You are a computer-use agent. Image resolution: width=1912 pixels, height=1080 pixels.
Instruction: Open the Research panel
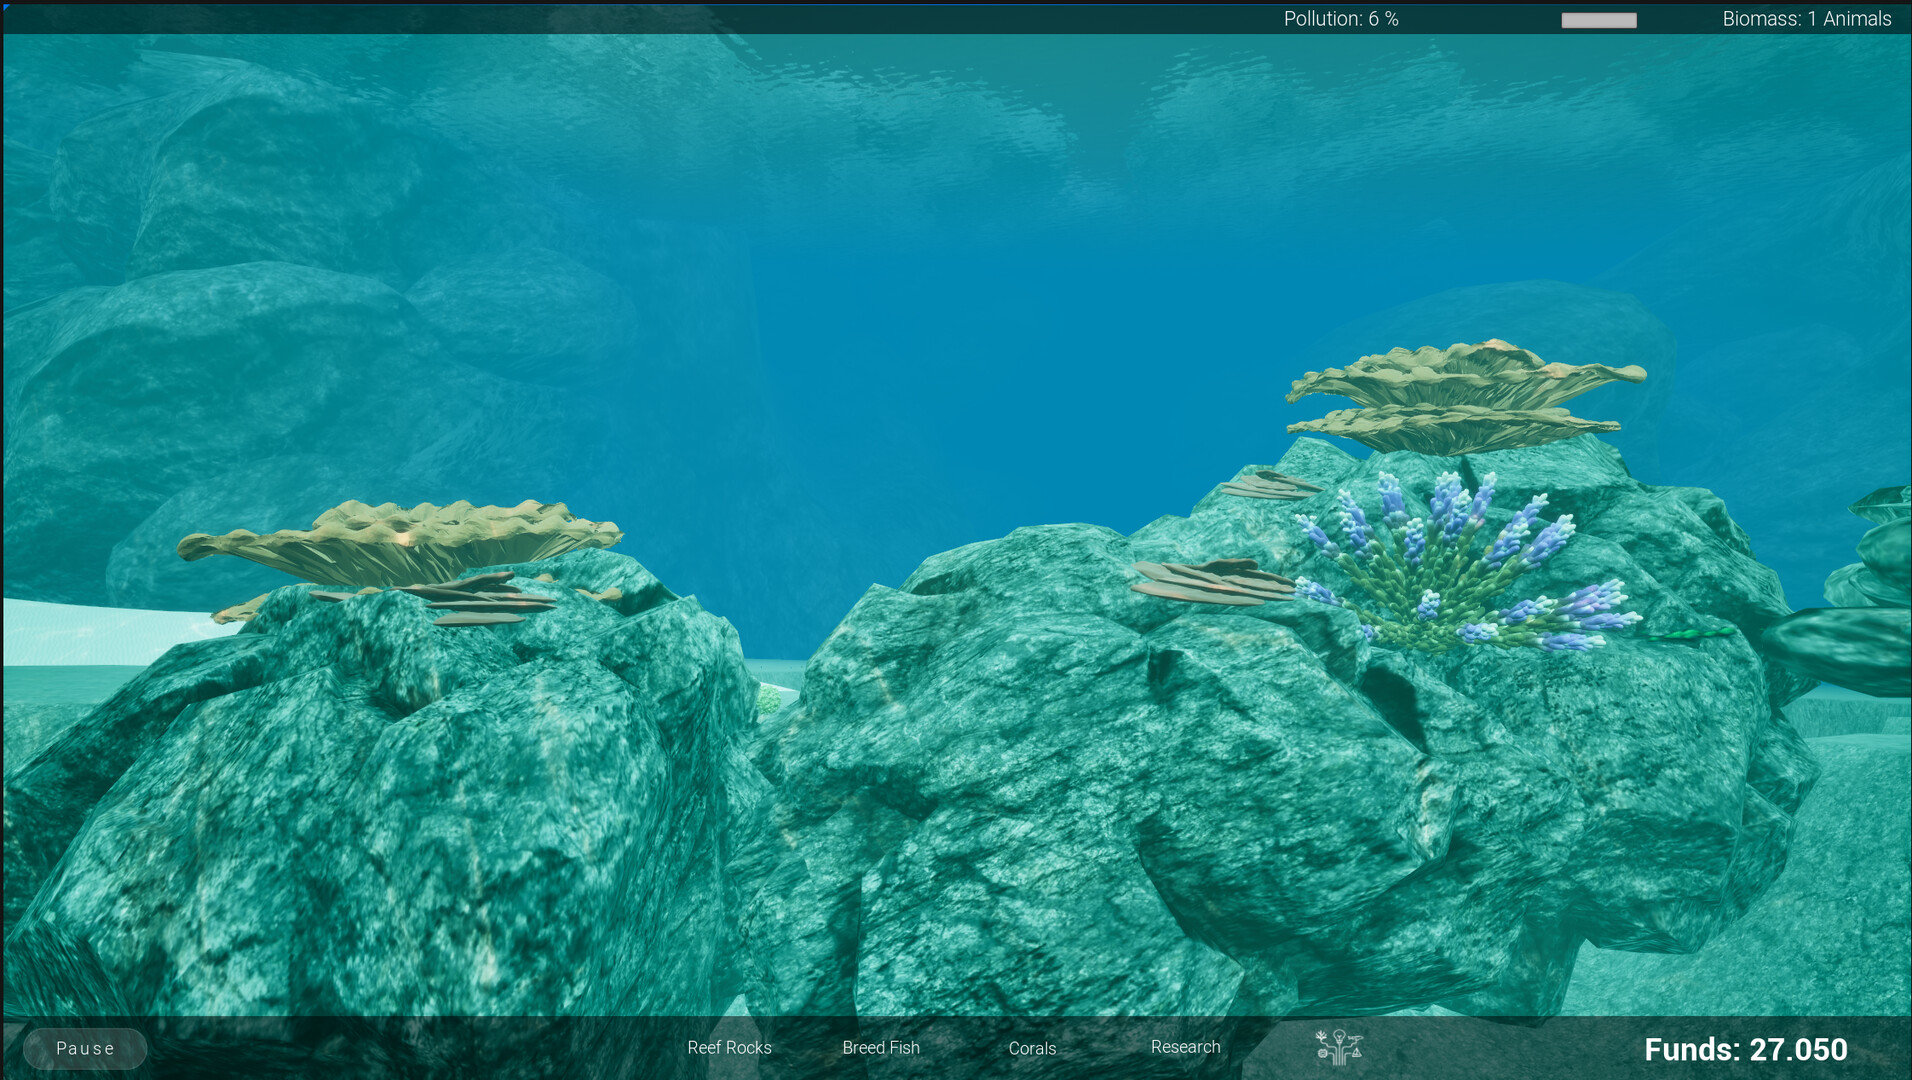point(1186,1046)
